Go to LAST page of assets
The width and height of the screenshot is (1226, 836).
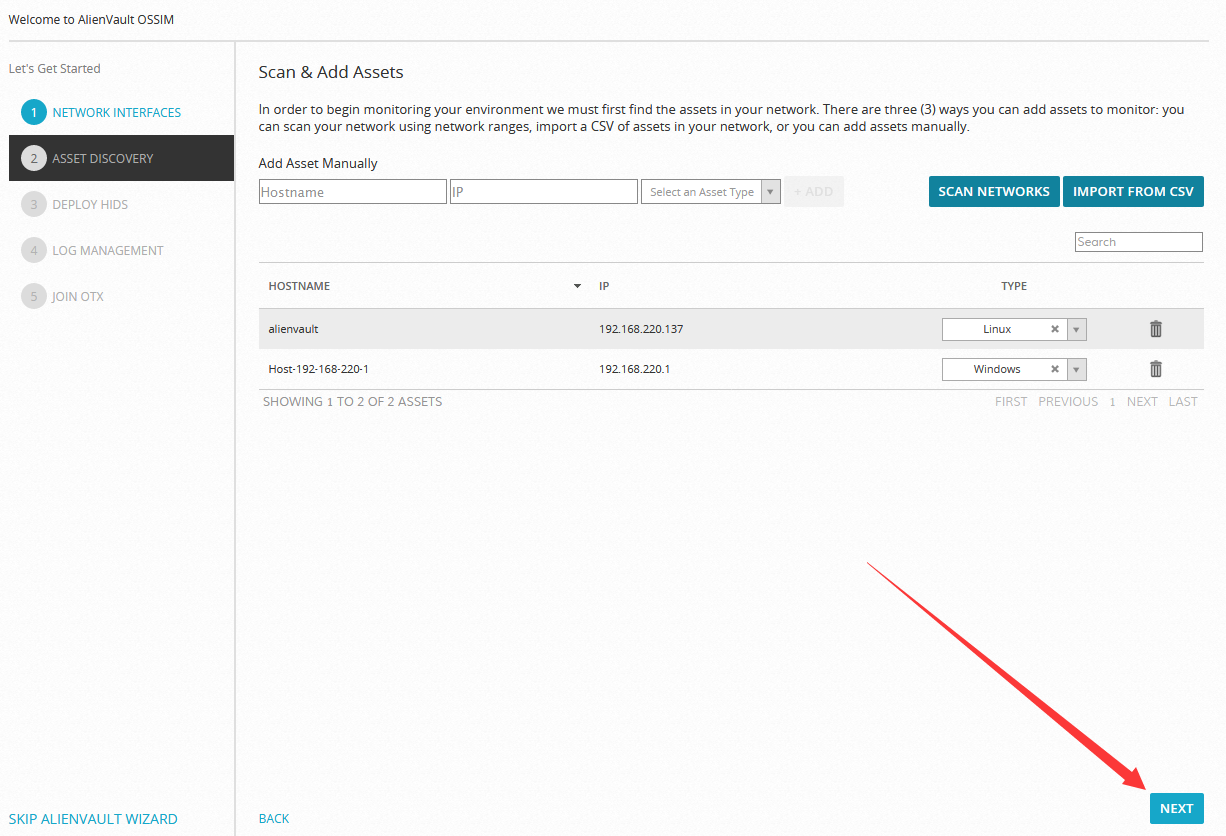click(x=1183, y=401)
